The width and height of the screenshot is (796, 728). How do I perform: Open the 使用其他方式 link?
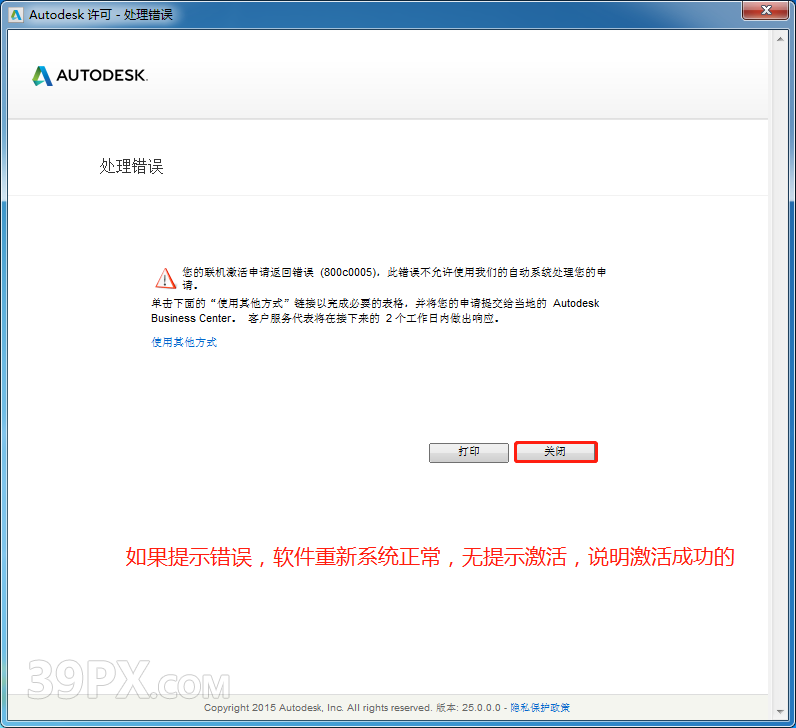click(184, 342)
